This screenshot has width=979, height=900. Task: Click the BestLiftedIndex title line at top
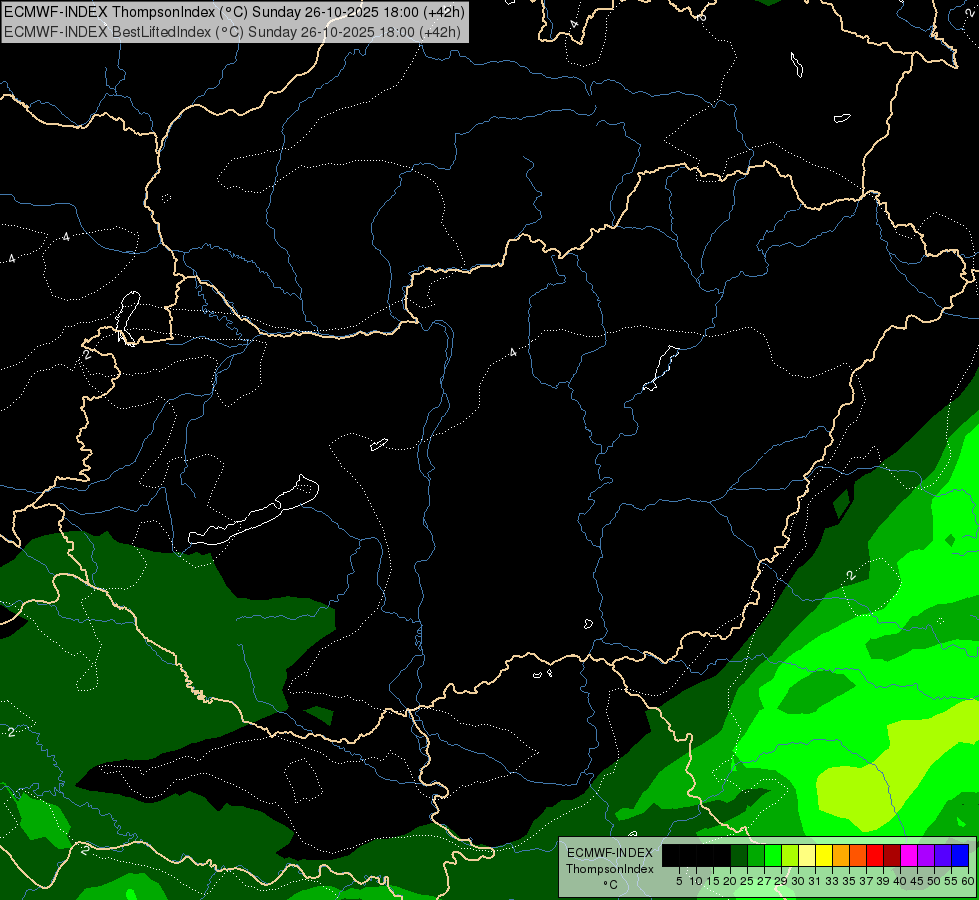pos(232,31)
